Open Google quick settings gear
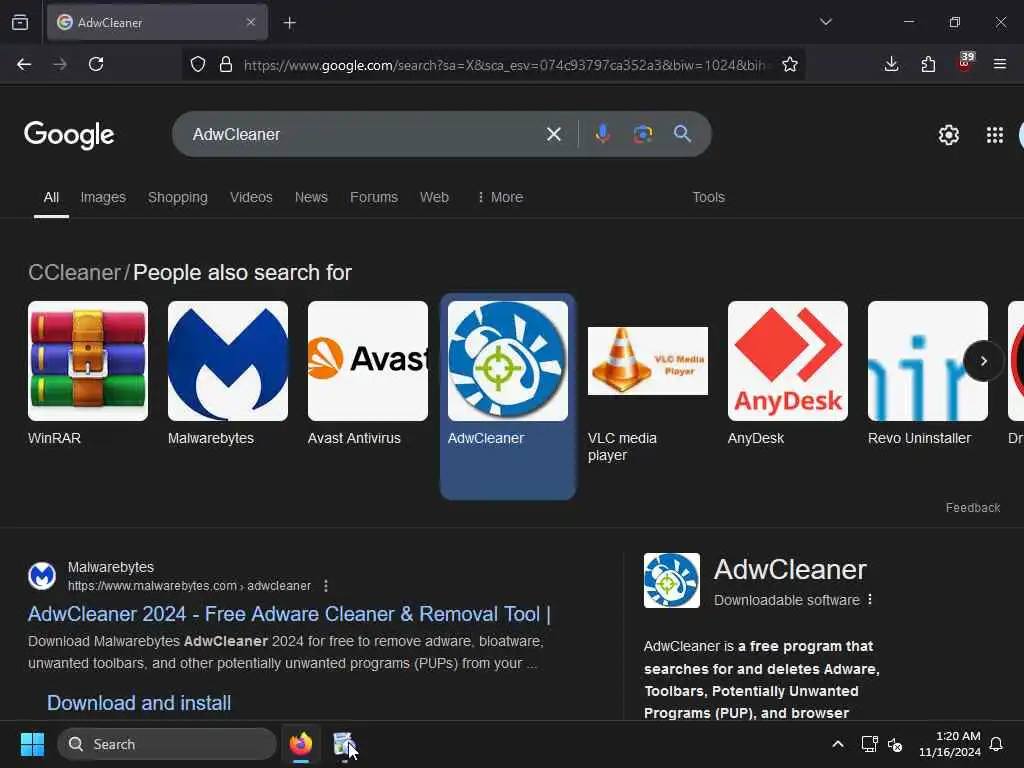Screen dimensions: 1024x768 click(x=948, y=135)
